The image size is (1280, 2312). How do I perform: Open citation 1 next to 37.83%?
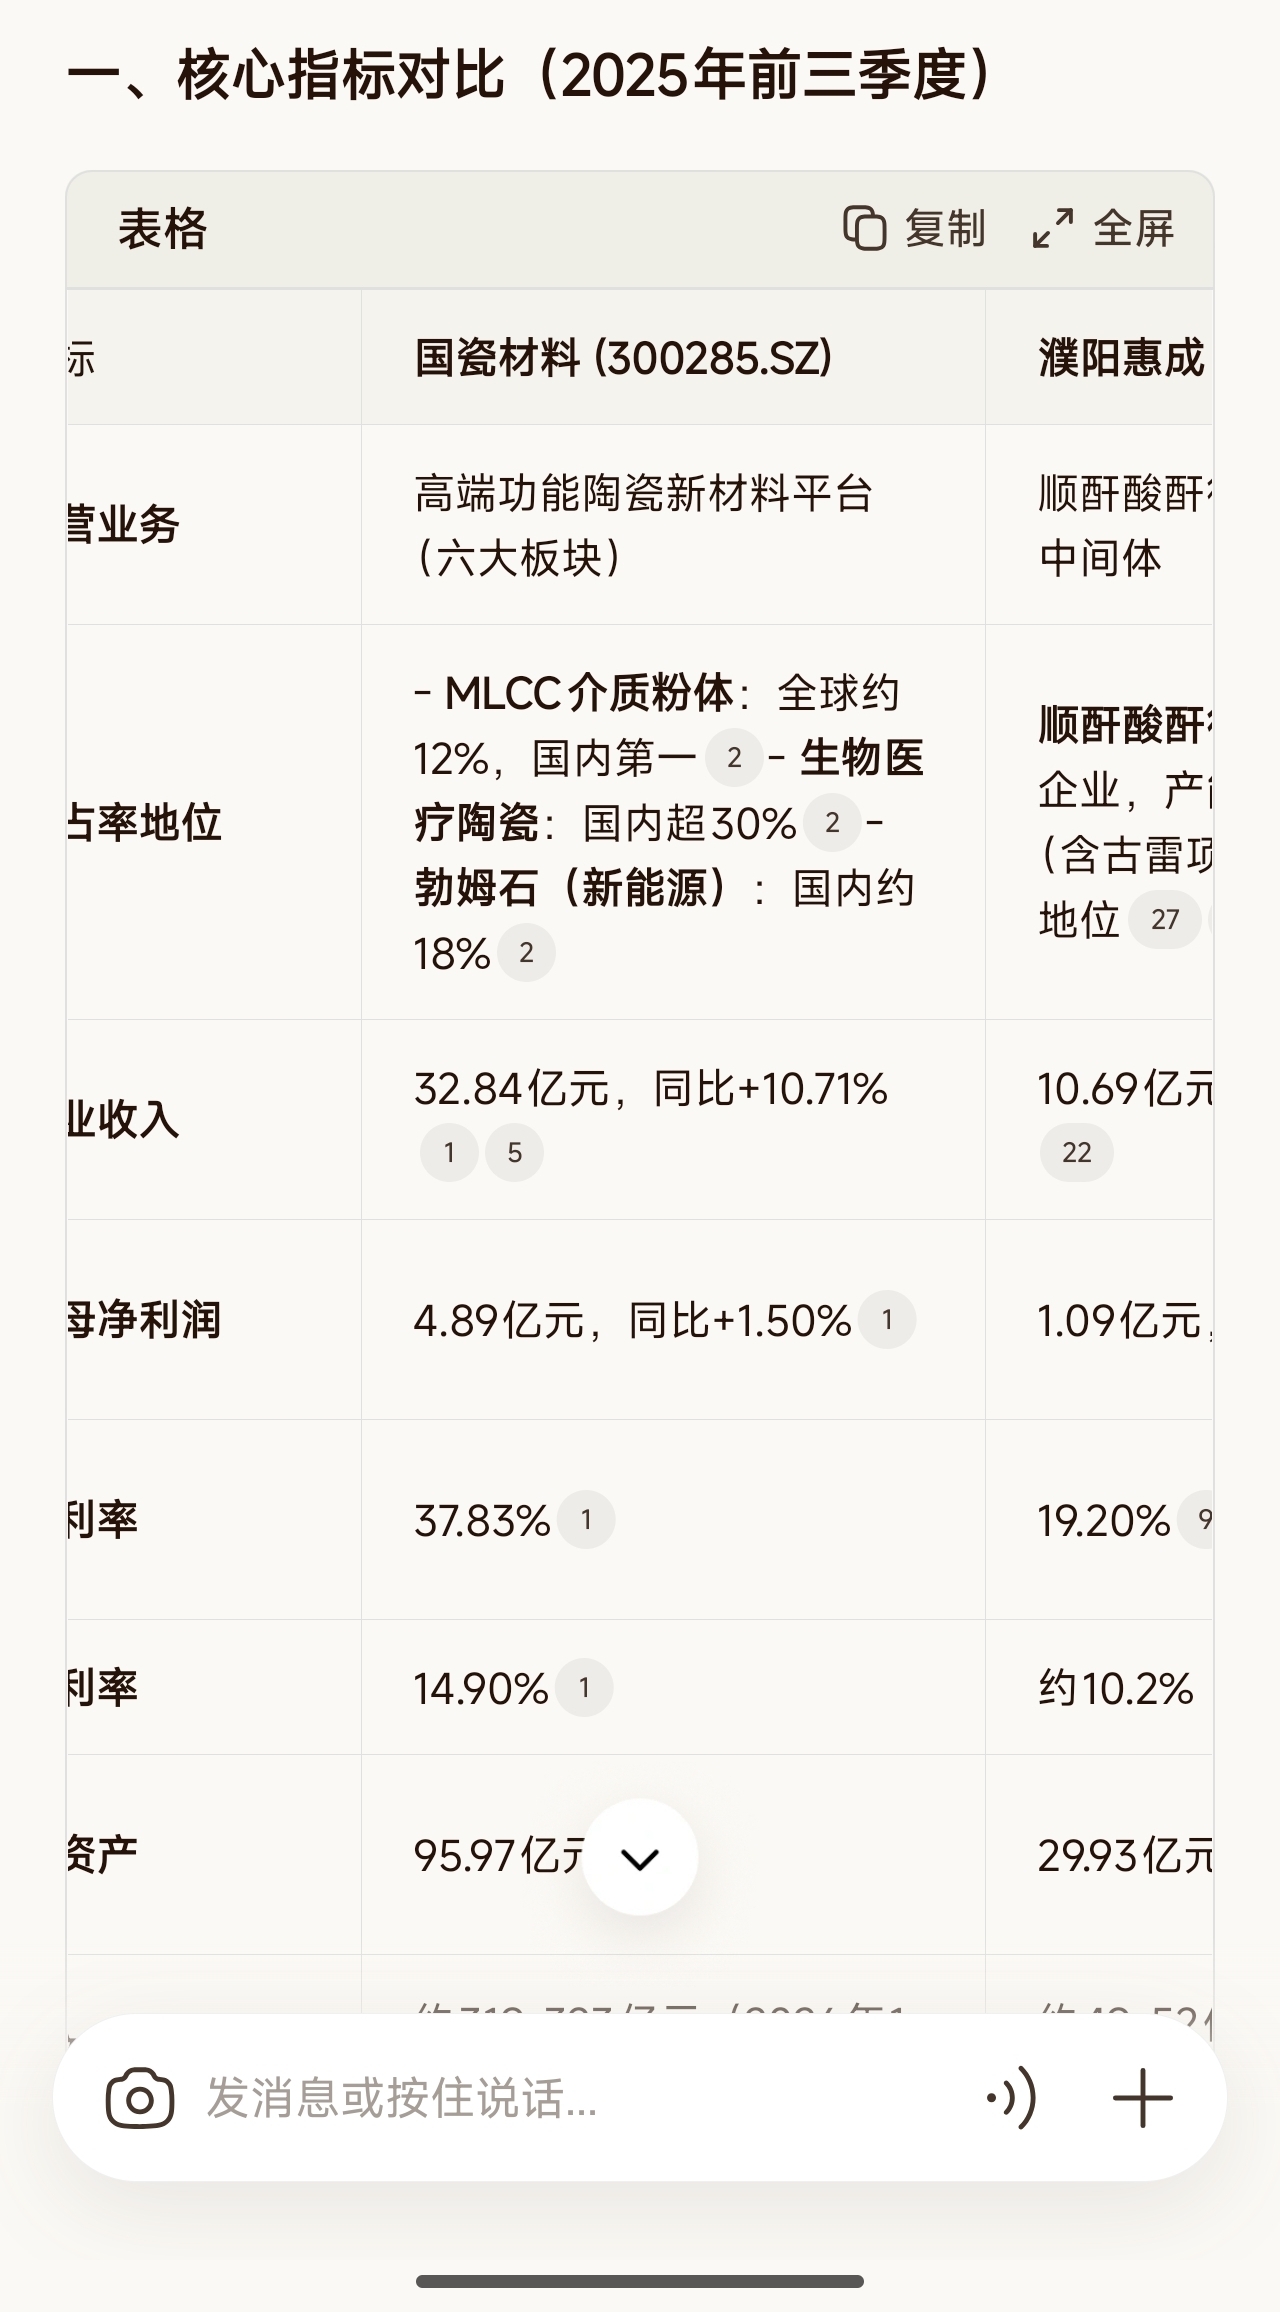click(x=586, y=1520)
